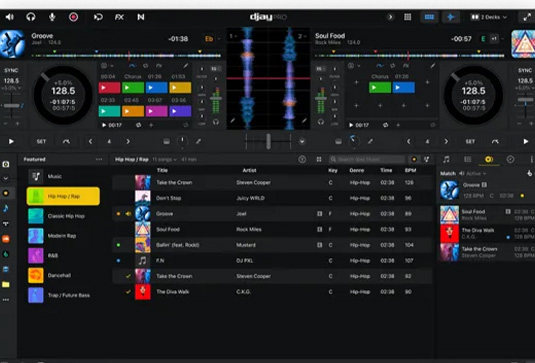Sort the list by BPM column header
The width and height of the screenshot is (535, 363).
coord(410,170)
